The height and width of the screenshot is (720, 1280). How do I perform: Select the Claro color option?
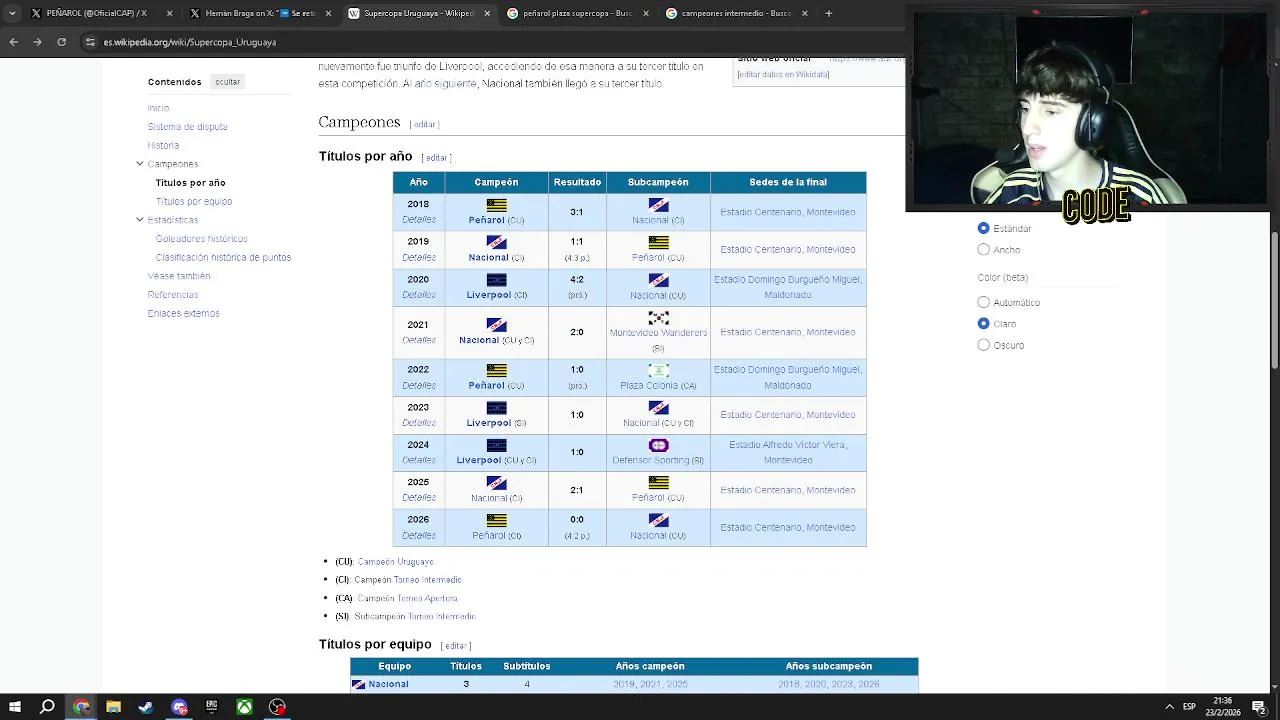pos(984,323)
